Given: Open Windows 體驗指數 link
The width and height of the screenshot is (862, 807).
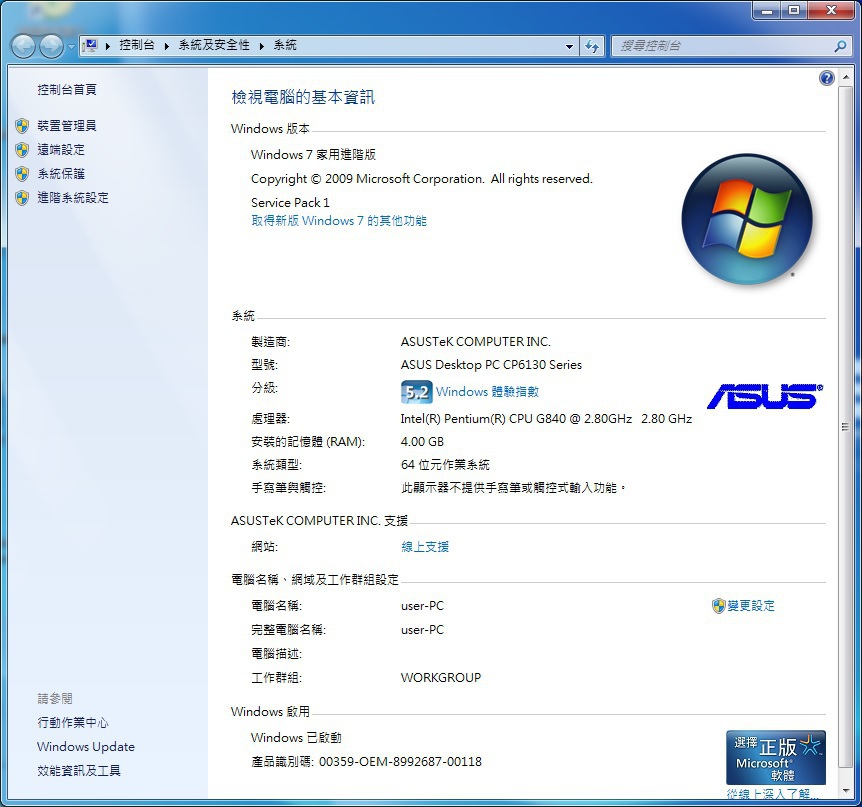Looking at the screenshot, I should [487, 392].
